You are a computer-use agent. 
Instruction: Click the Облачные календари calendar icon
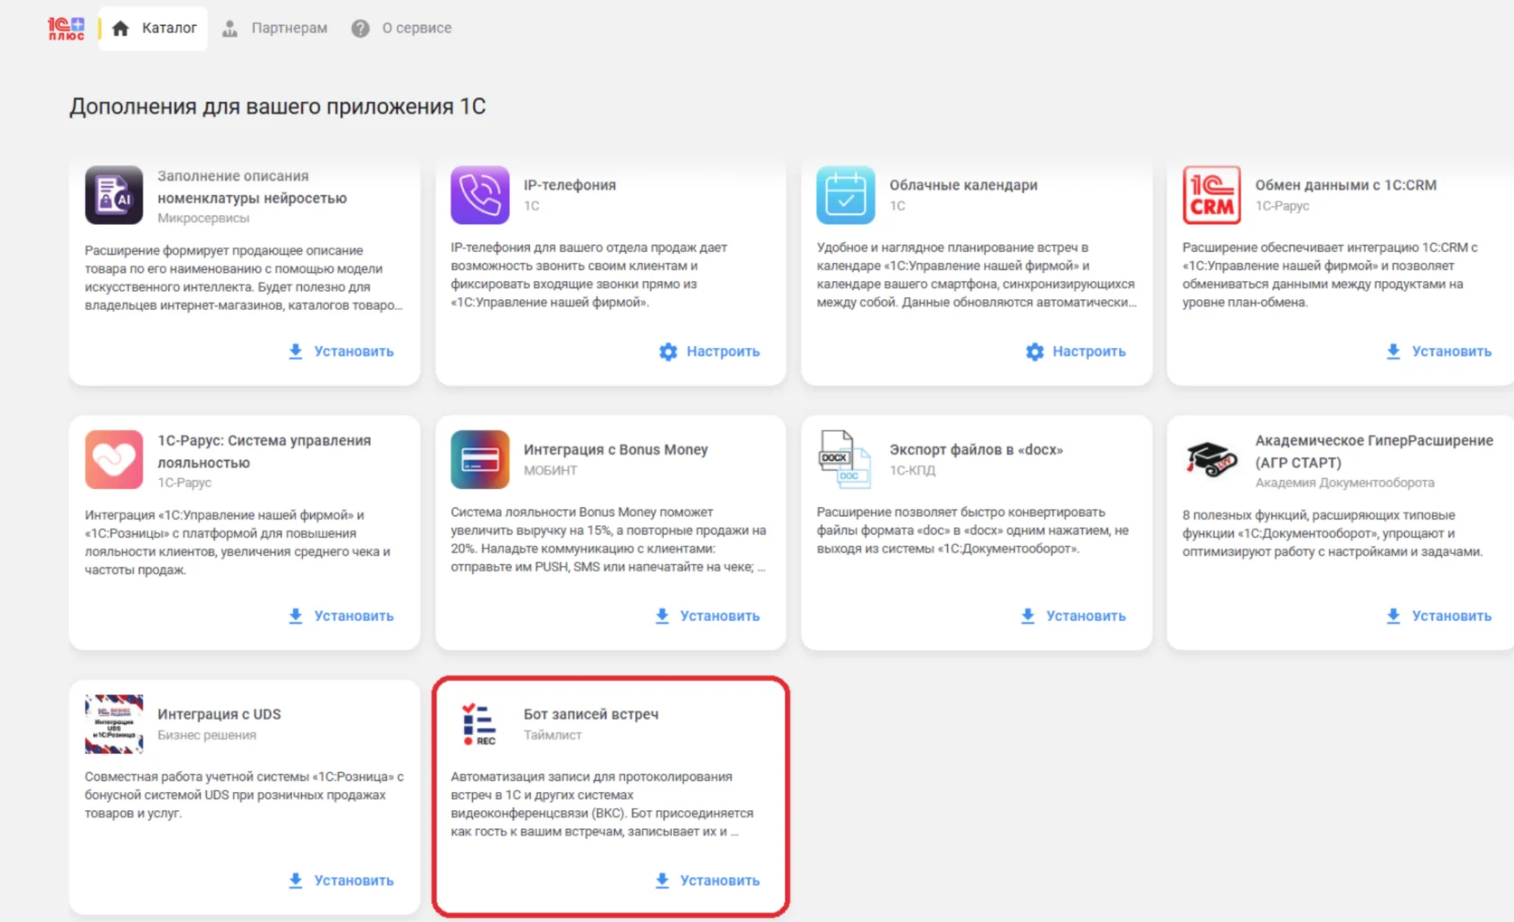[845, 195]
